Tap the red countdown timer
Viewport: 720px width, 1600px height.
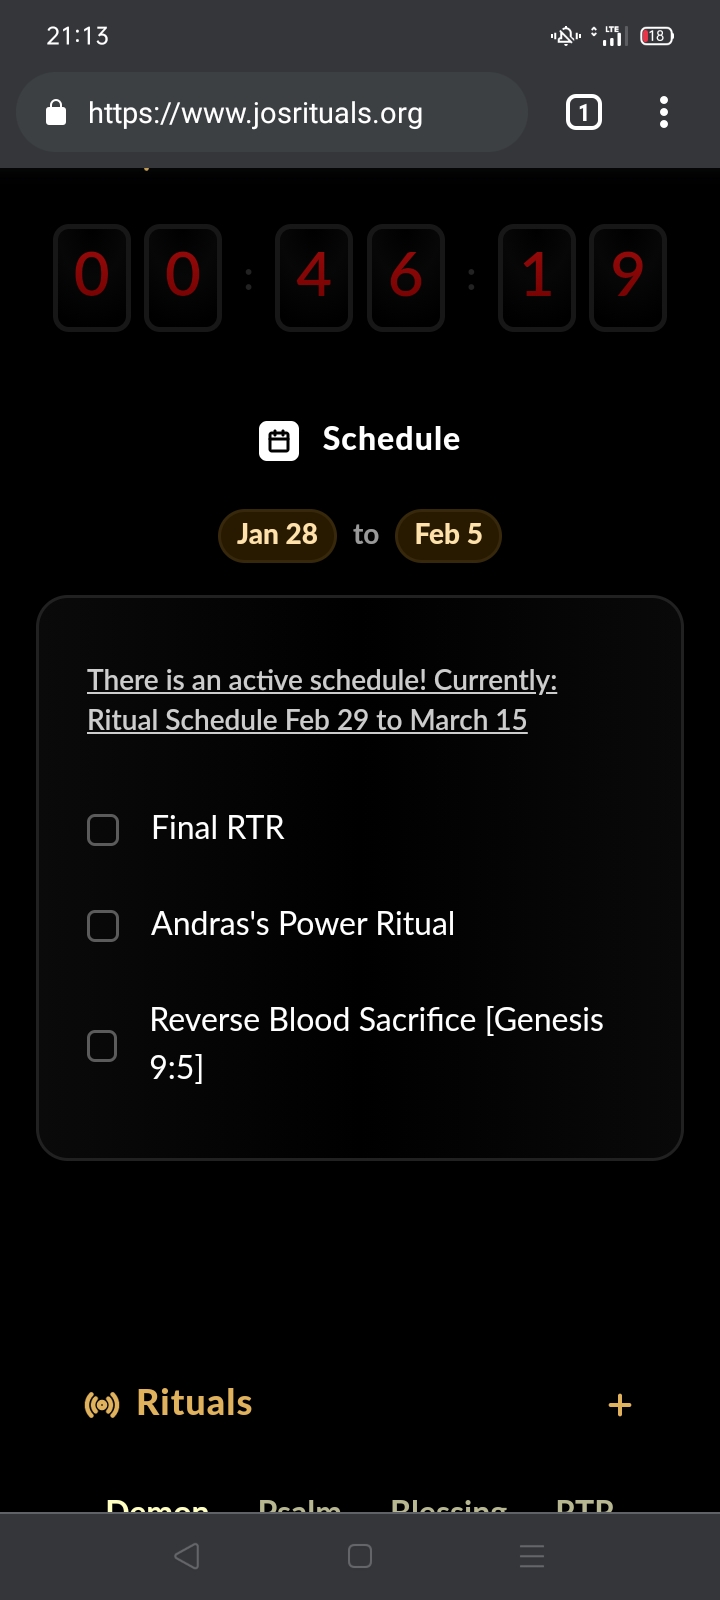click(x=360, y=277)
